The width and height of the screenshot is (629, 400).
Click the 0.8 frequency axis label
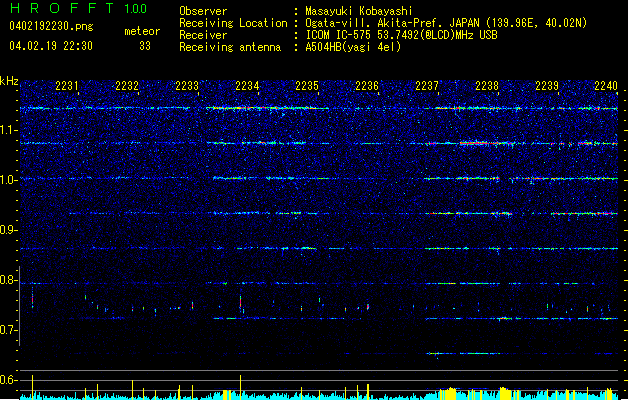[9, 280]
